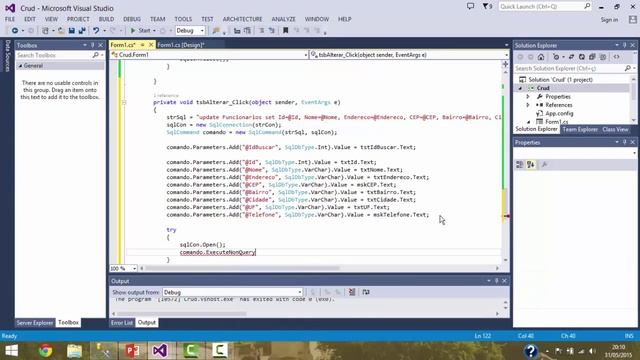Click the Undo arrow icon

pyautogui.click(x=96, y=31)
